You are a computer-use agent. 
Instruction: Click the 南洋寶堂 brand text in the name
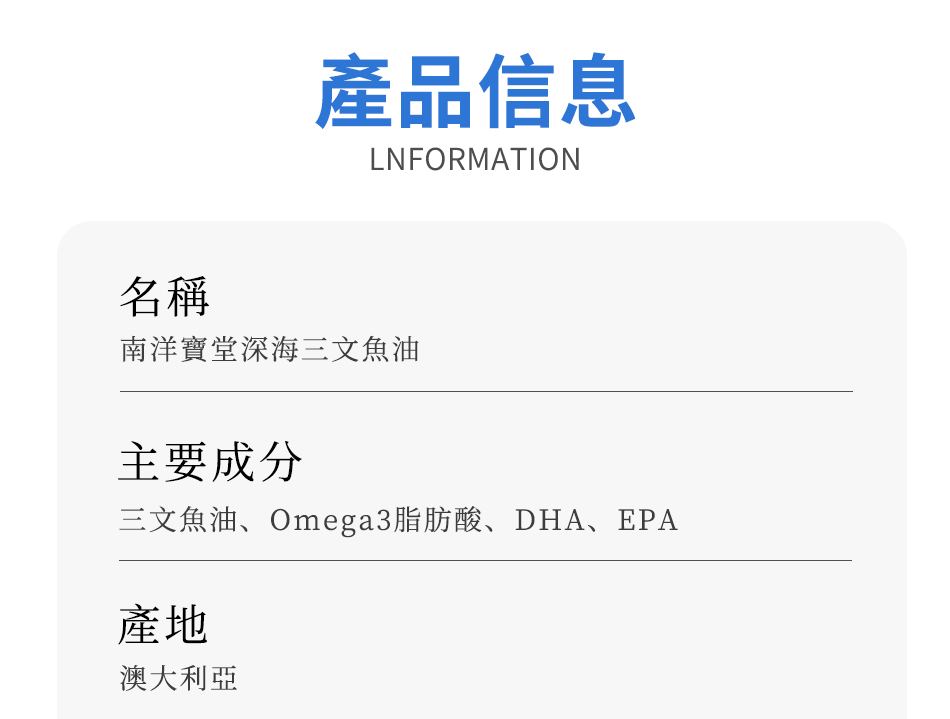[179, 350]
